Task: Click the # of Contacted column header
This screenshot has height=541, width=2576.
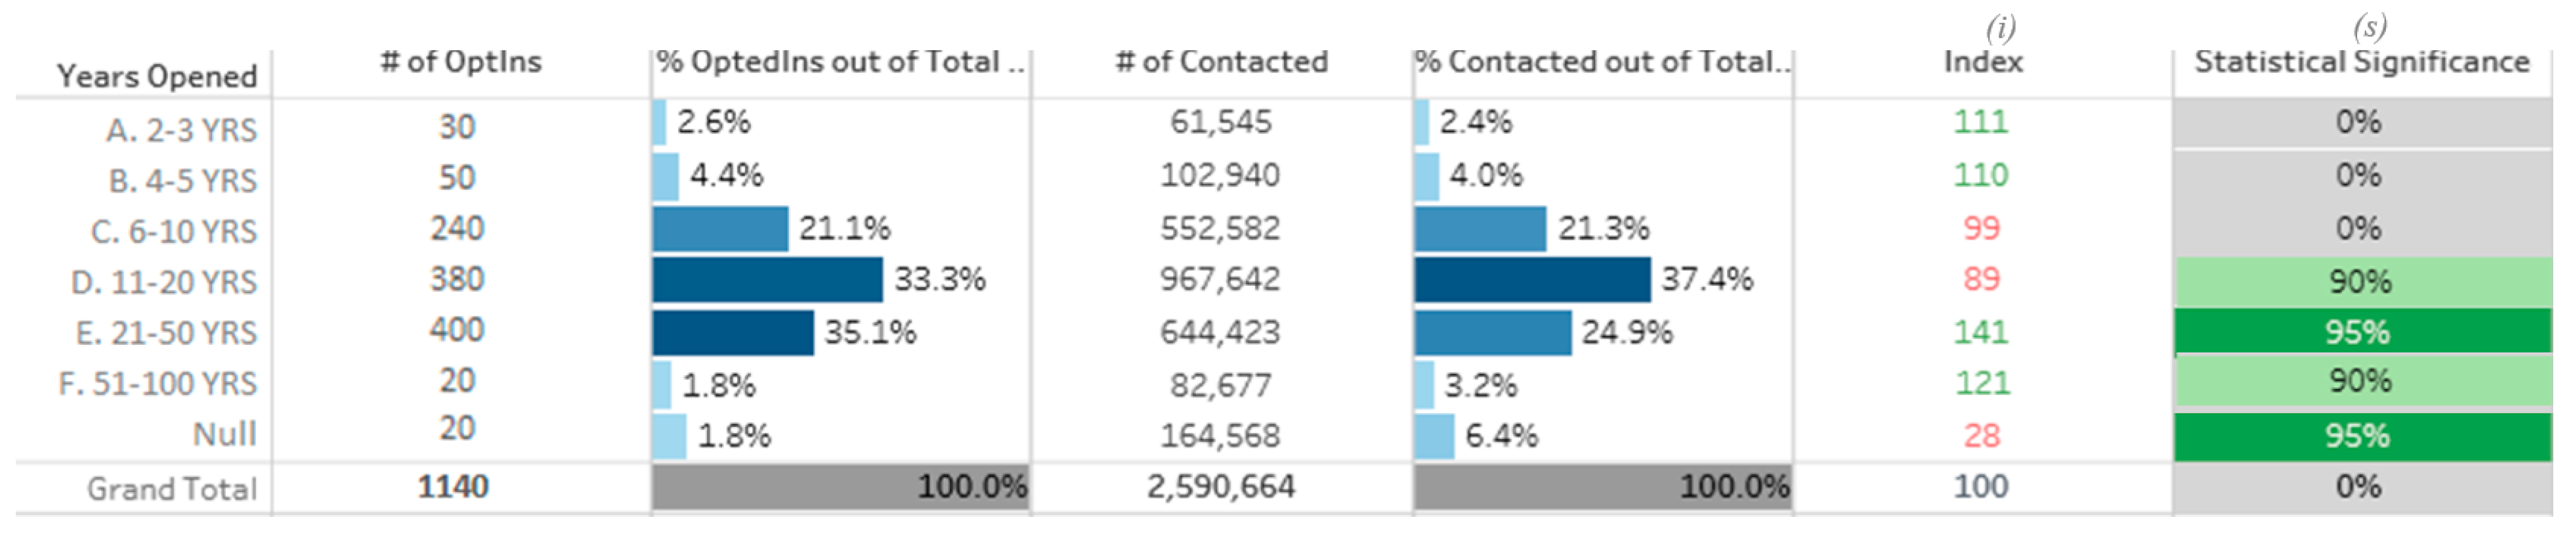Action: coord(1222,62)
